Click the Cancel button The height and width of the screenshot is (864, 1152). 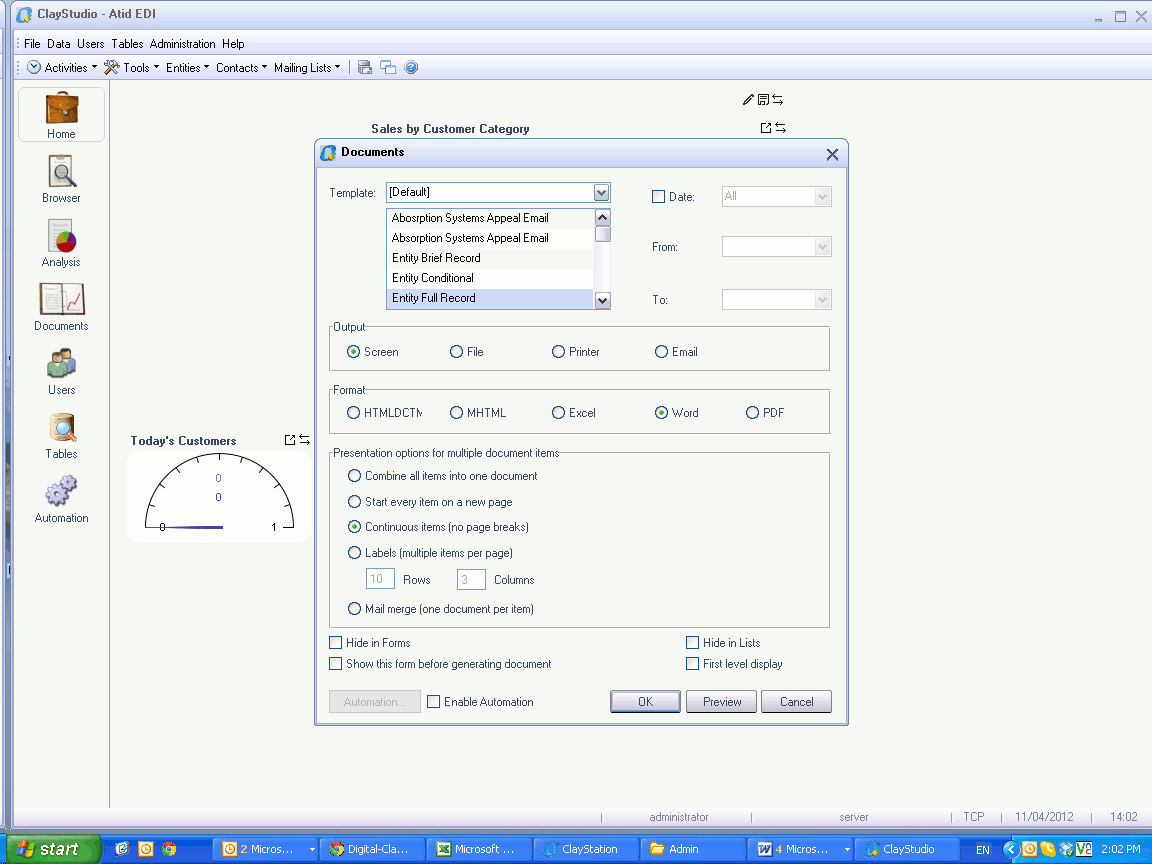[796, 702]
